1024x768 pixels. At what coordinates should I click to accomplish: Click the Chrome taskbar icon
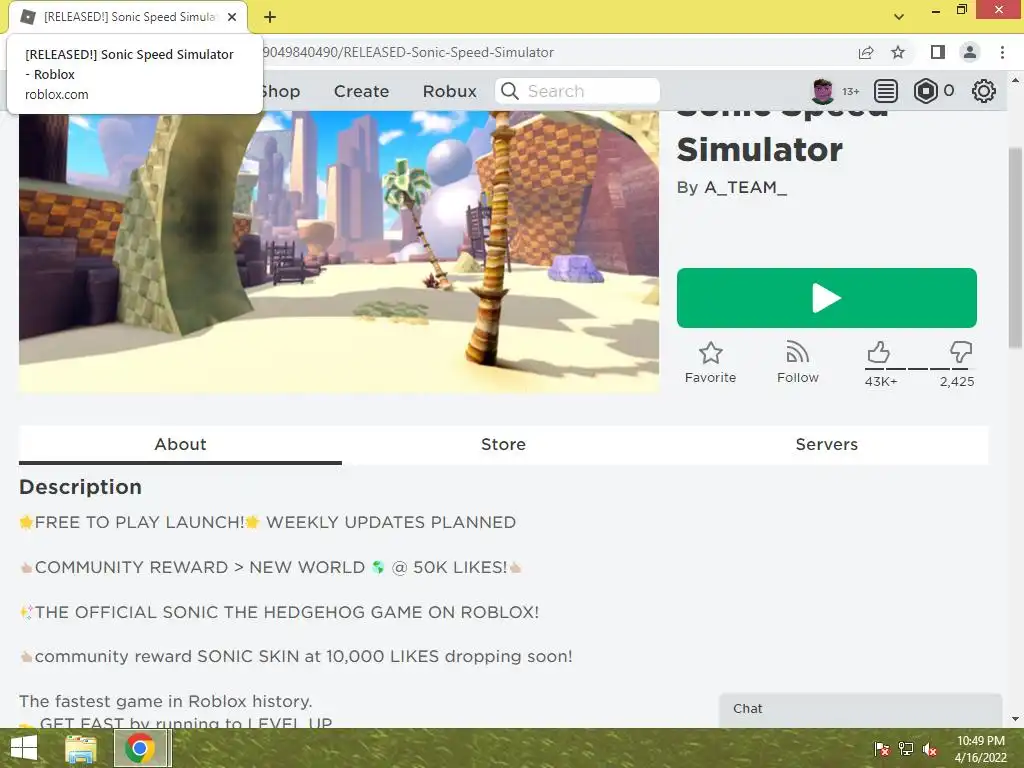pos(140,748)
